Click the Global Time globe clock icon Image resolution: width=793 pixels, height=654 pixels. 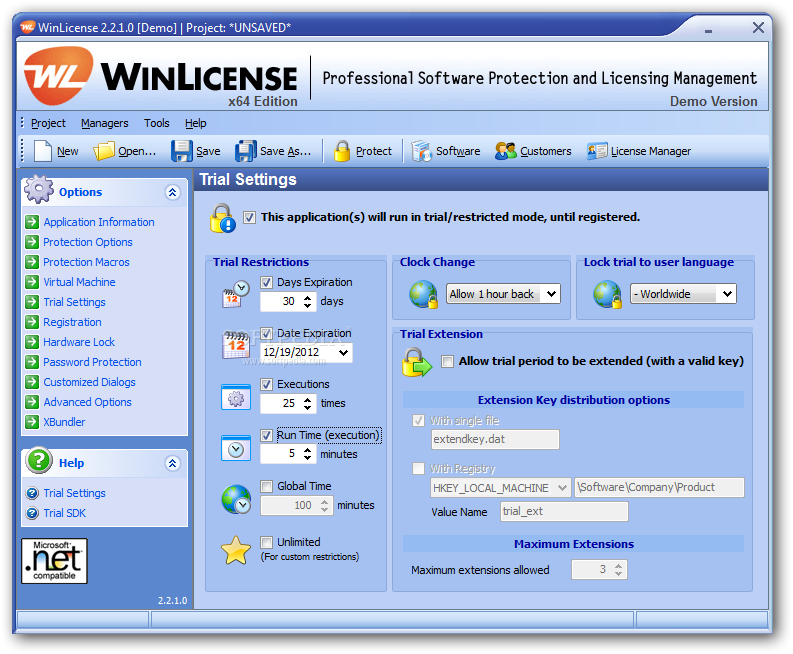coord(236,499)
